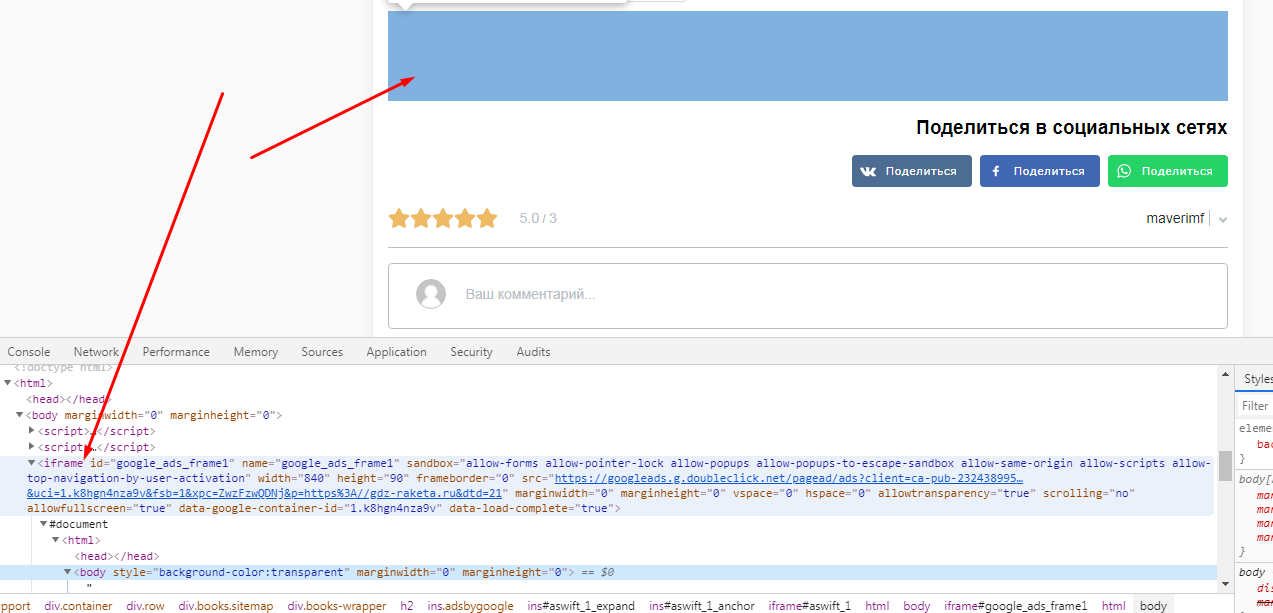Select the div.container breadcrumb
The image size is (1273, 613).
pos(78,606)
